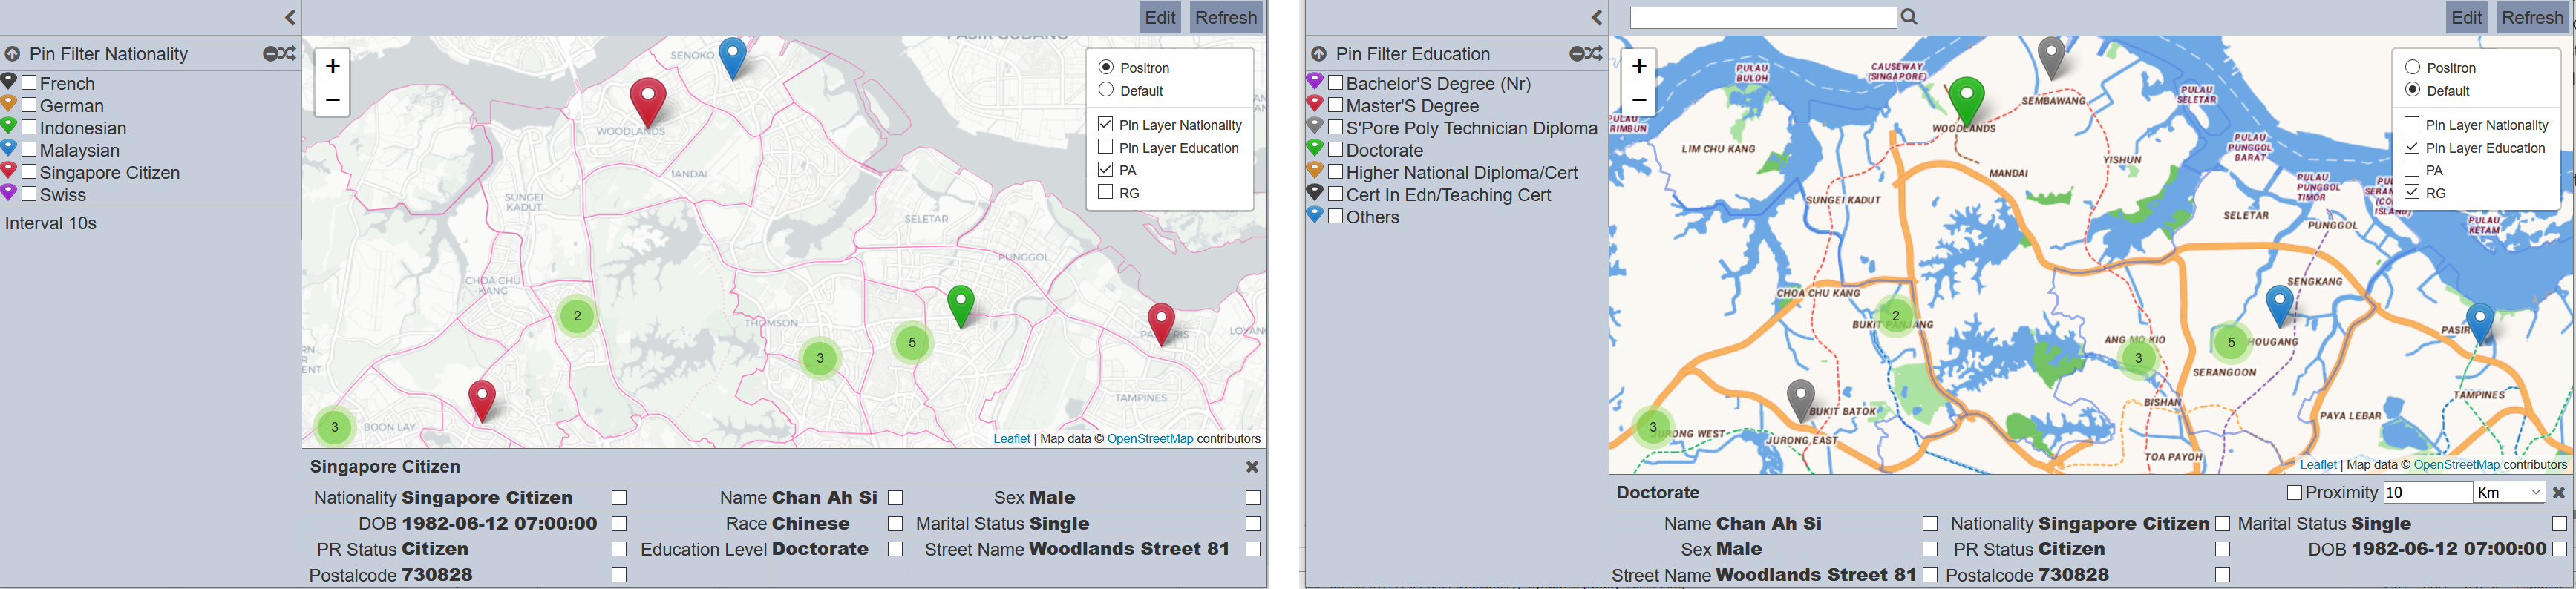Viewport: 2576px width, 589px height.
Task: Enable Pin Layer Education on Nationality map
Action: click(1105, 147)
